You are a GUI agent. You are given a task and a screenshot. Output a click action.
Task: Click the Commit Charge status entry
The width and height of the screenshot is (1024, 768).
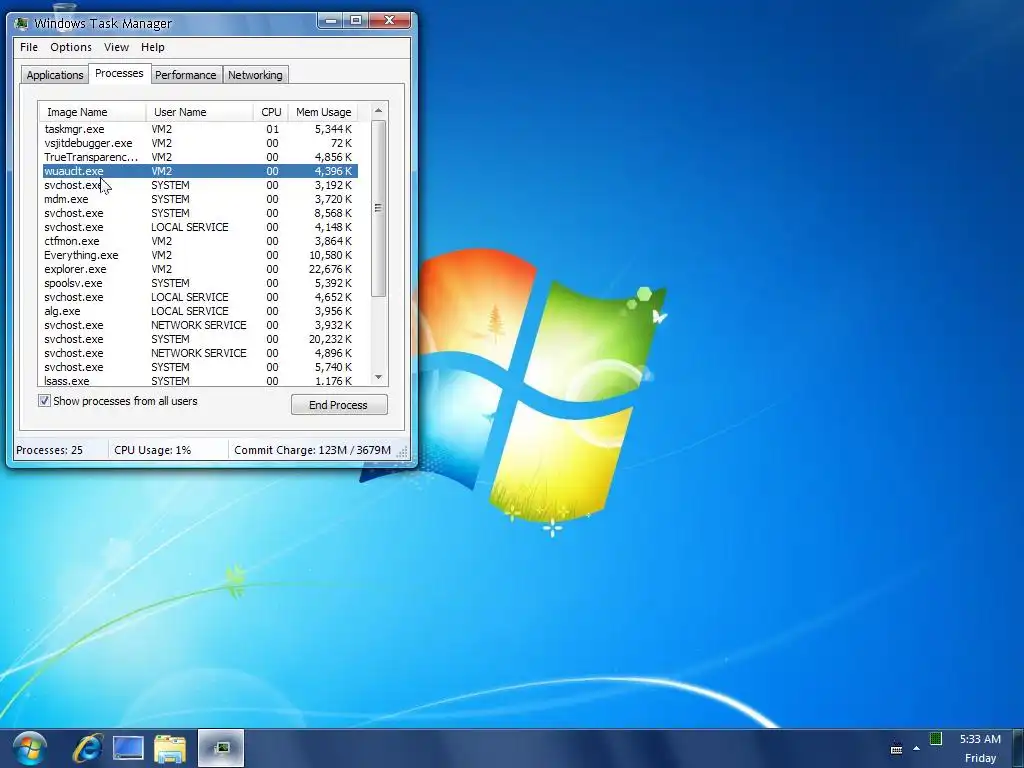click(x=312, y=450)
